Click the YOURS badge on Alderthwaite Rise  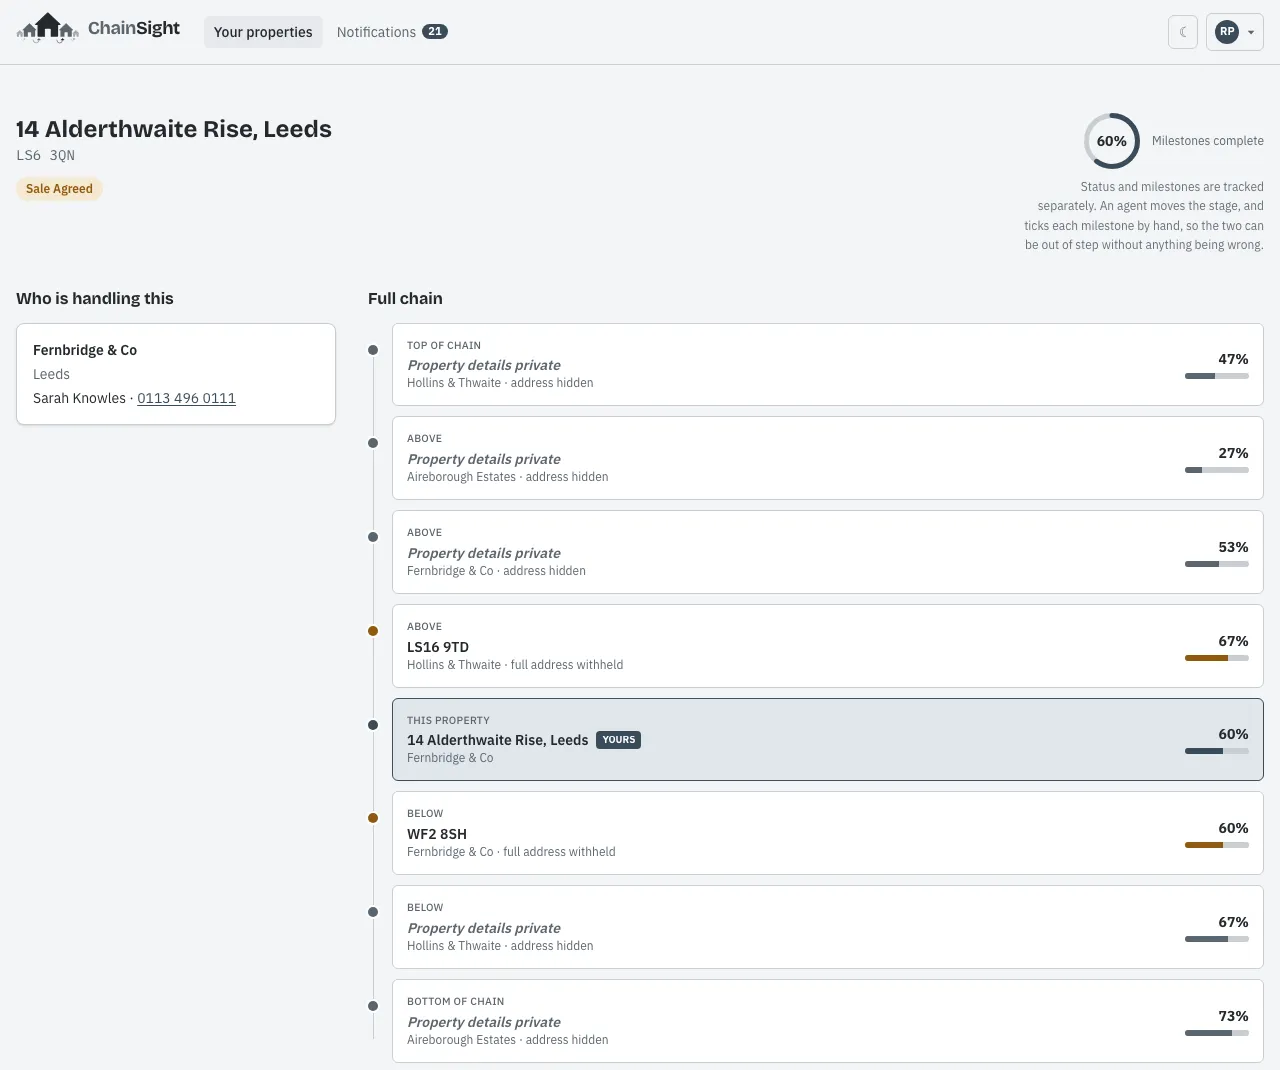619,740
